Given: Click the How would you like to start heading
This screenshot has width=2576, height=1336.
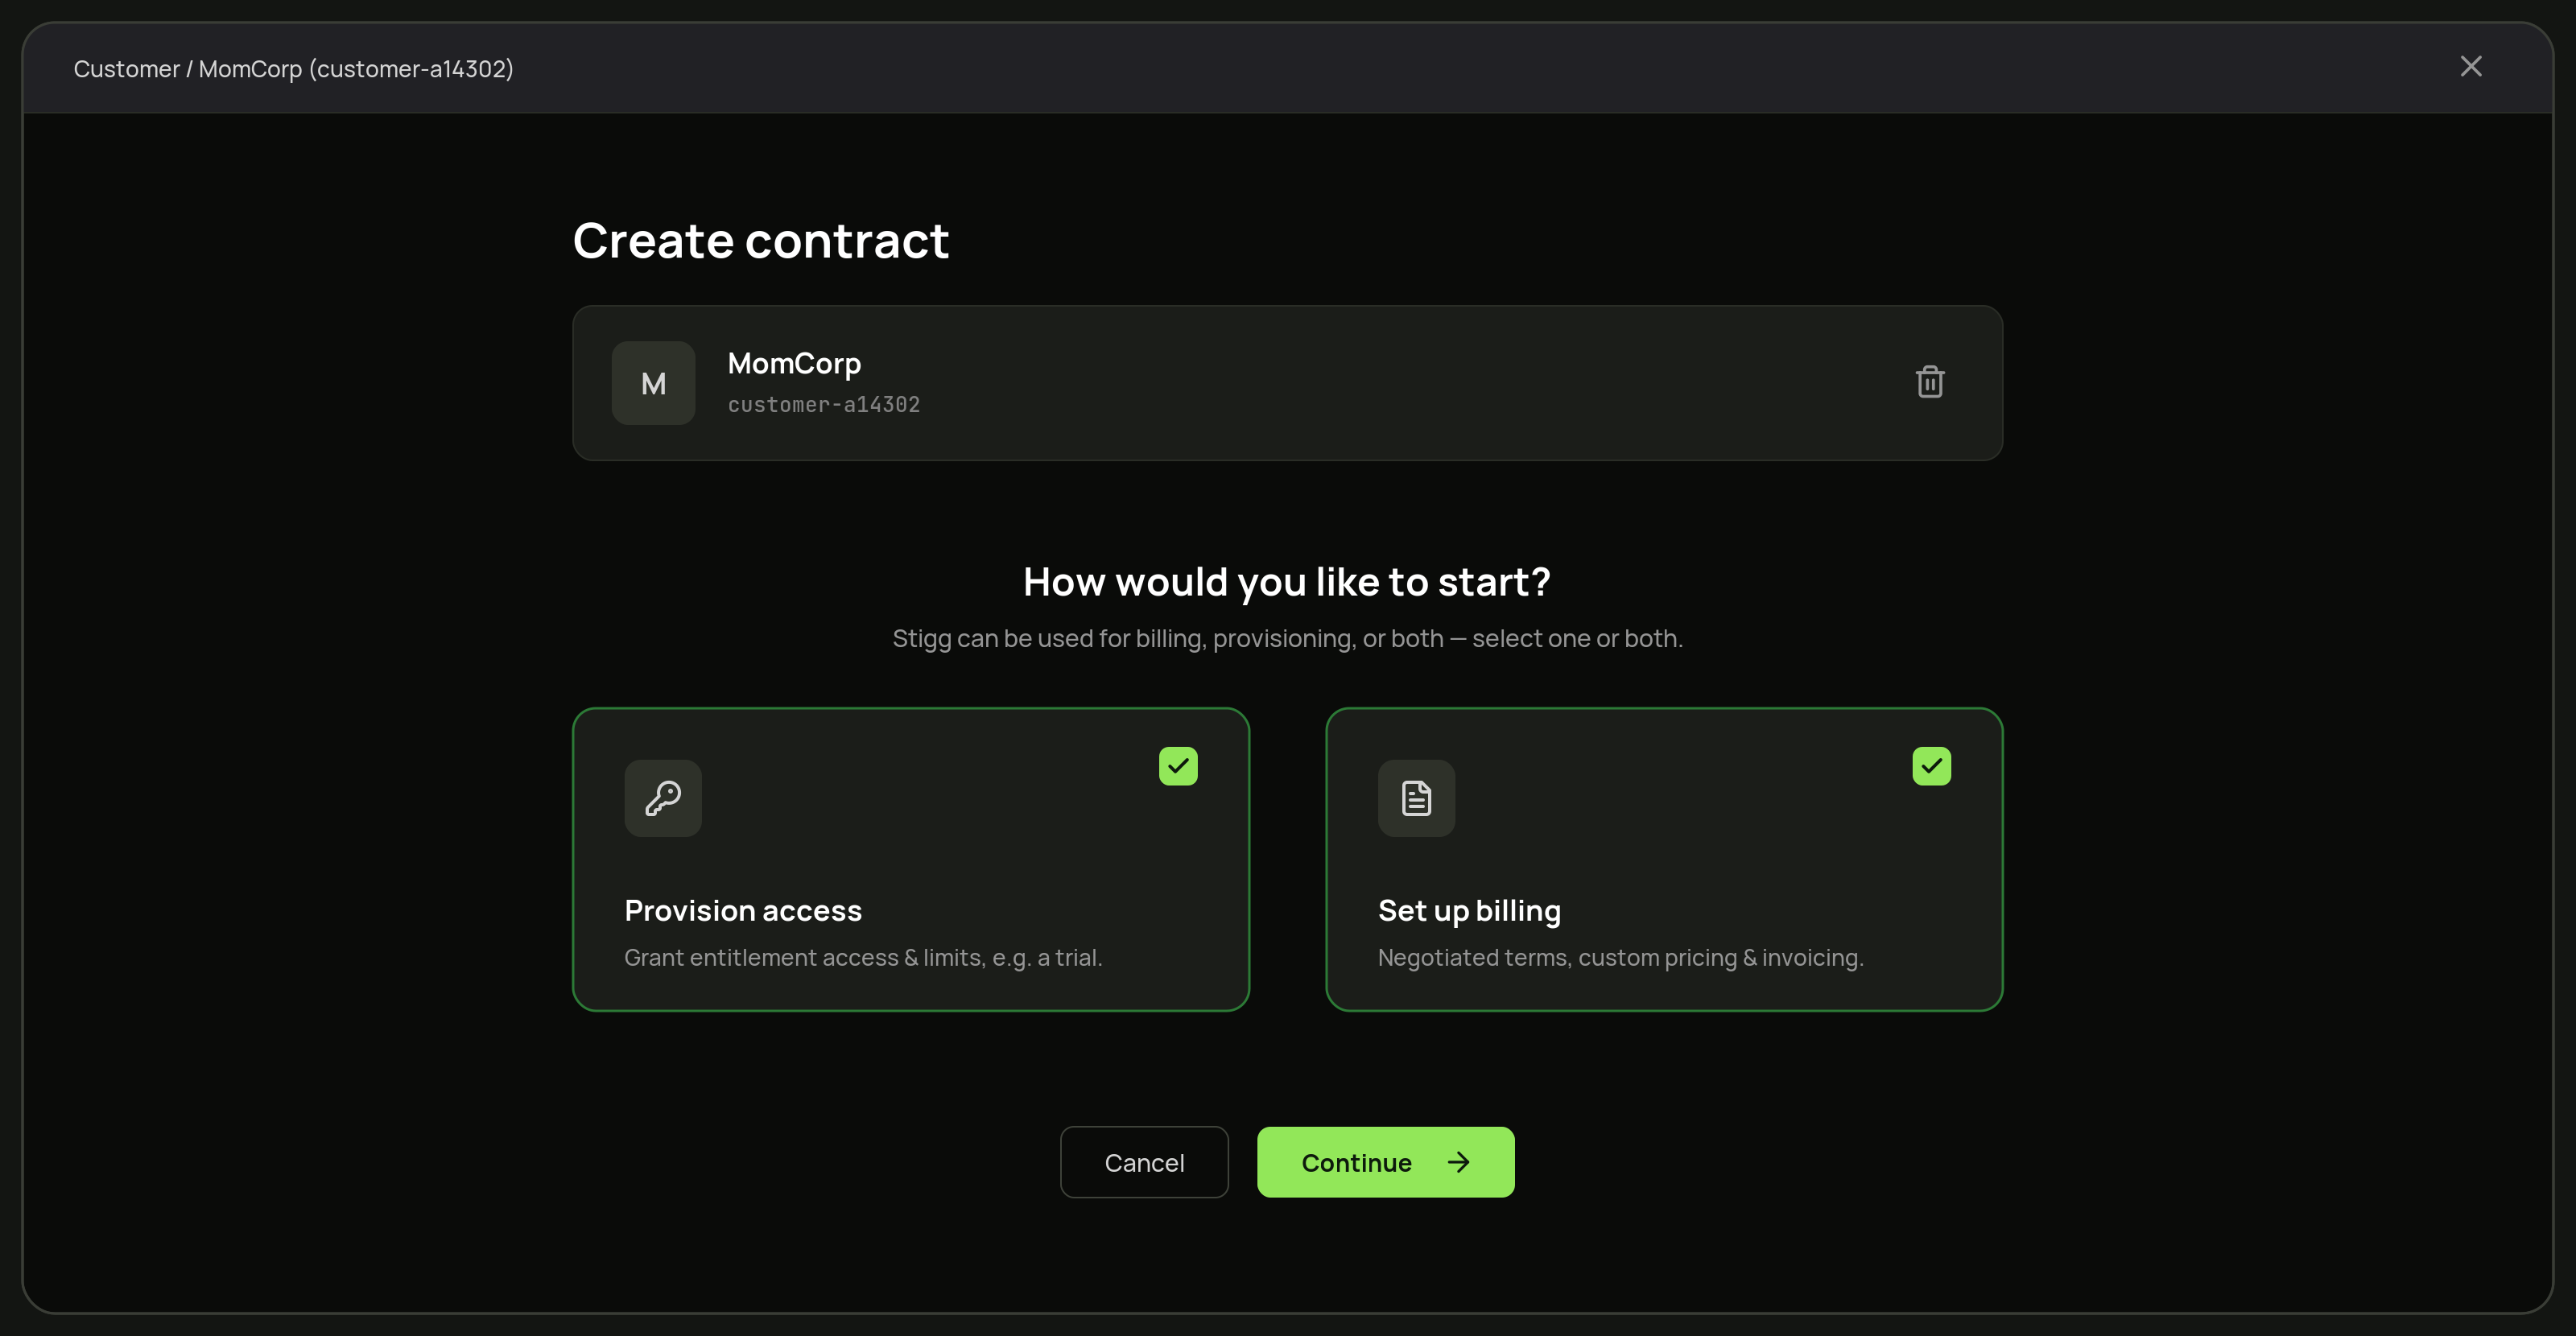Looking at the screenshot, I should 1287,582.
